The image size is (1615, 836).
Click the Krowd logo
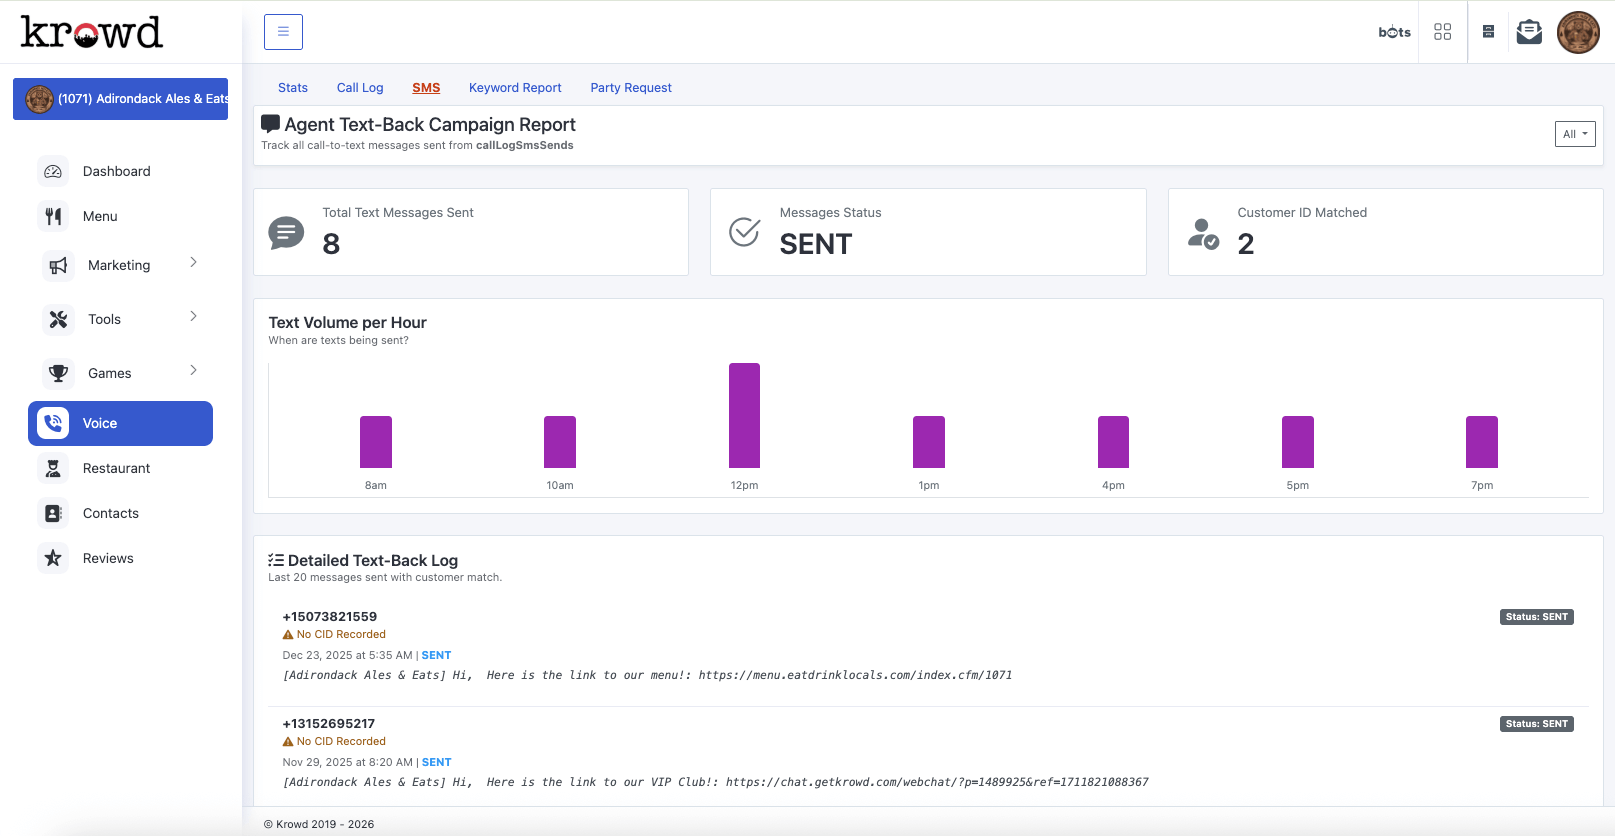[91, 32]
